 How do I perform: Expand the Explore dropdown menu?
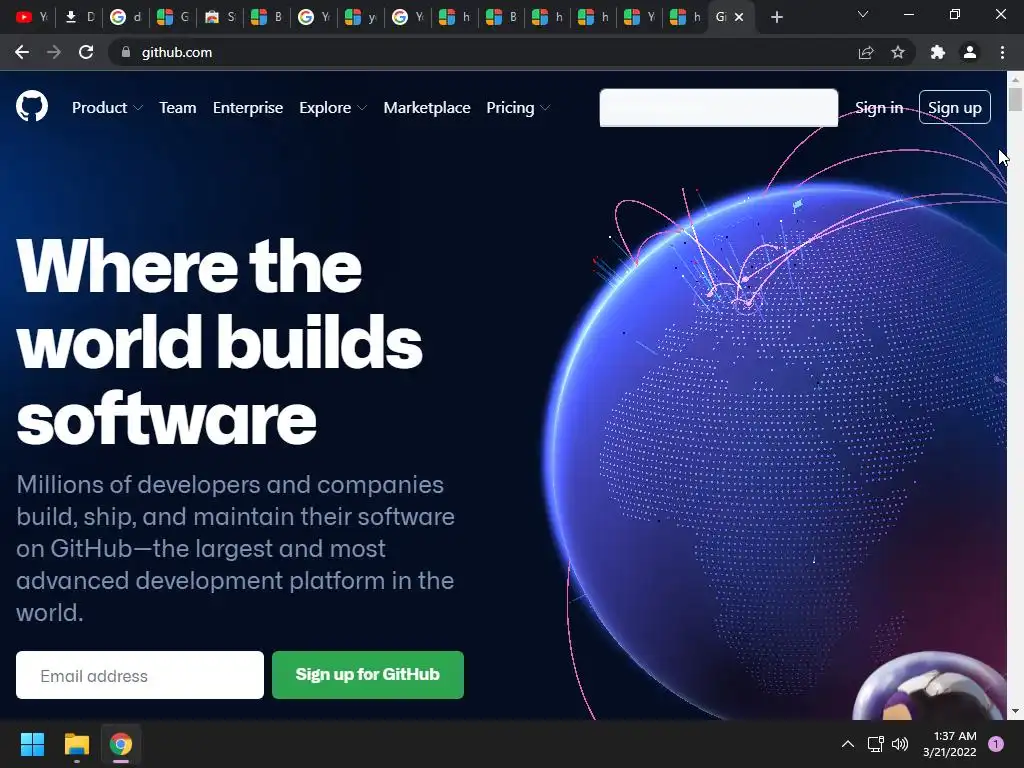[x=333, y=108]
